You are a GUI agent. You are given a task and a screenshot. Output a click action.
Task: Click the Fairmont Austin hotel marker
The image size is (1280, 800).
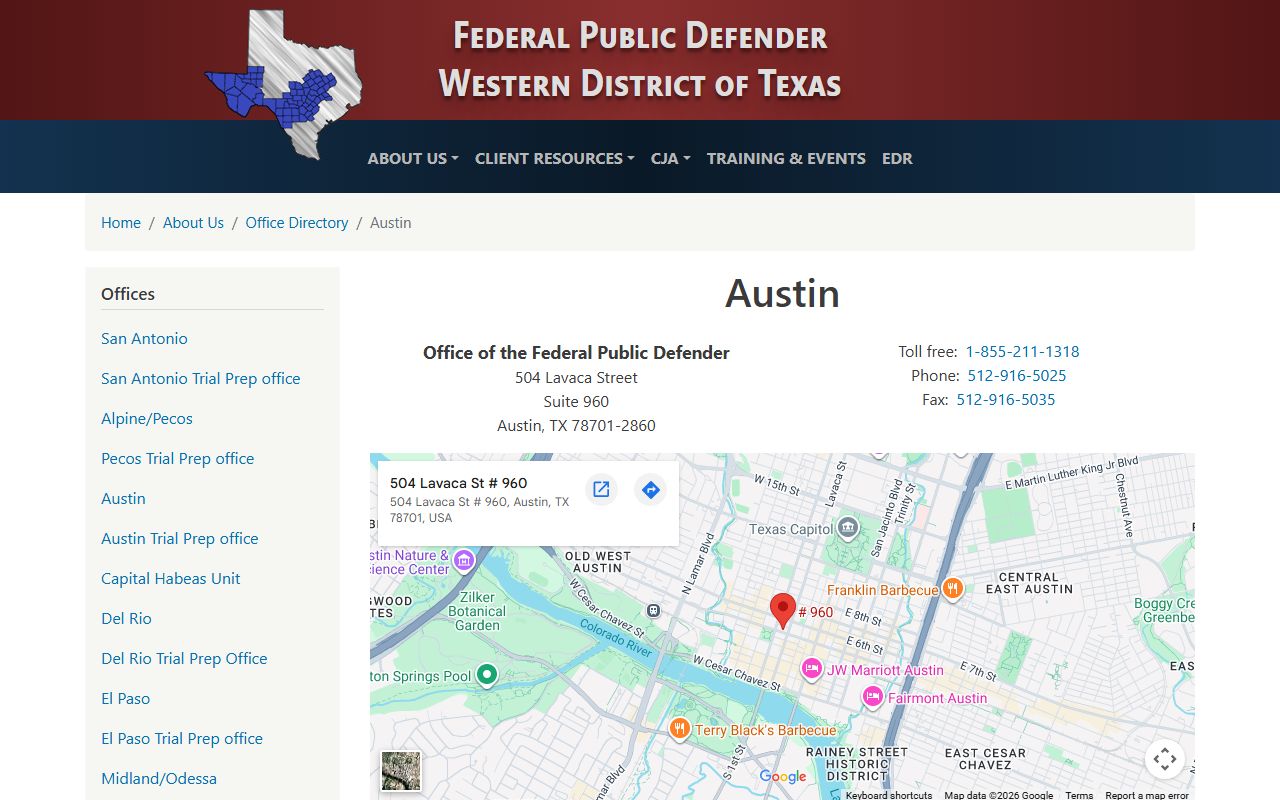[873, 697]
